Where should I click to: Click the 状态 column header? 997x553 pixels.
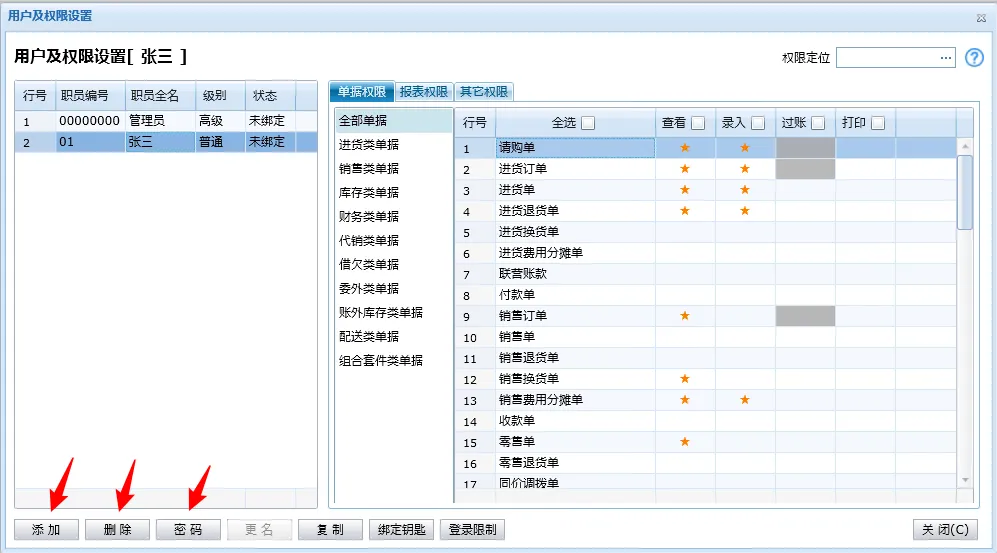[x=270, y=95]
